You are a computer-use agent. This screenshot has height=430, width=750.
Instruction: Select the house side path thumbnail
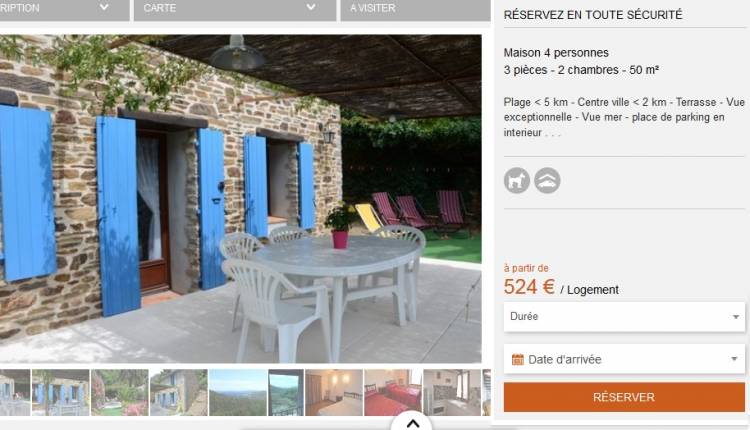(178, 392)
